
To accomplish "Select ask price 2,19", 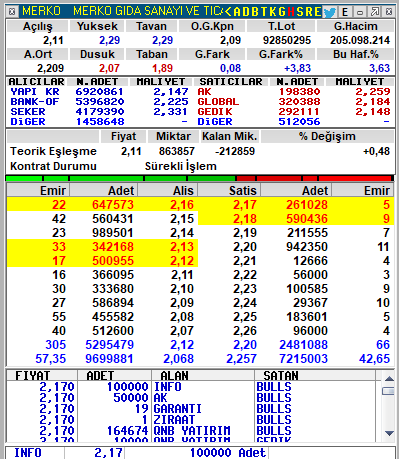I will [x=245, y=233].
